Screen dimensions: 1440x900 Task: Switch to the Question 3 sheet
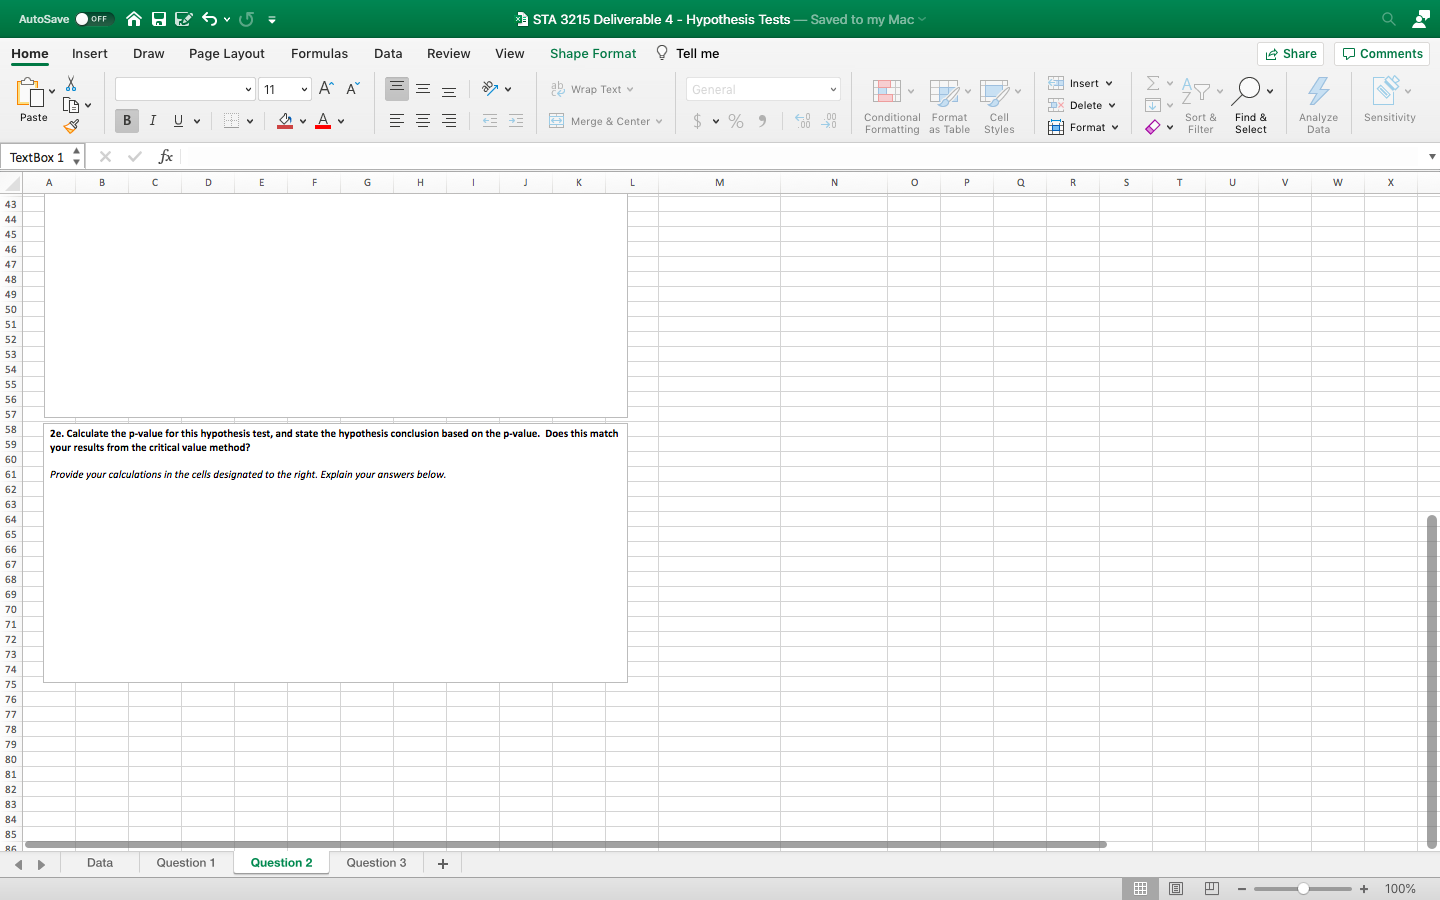pyautogui.click(x=376, y=862)
